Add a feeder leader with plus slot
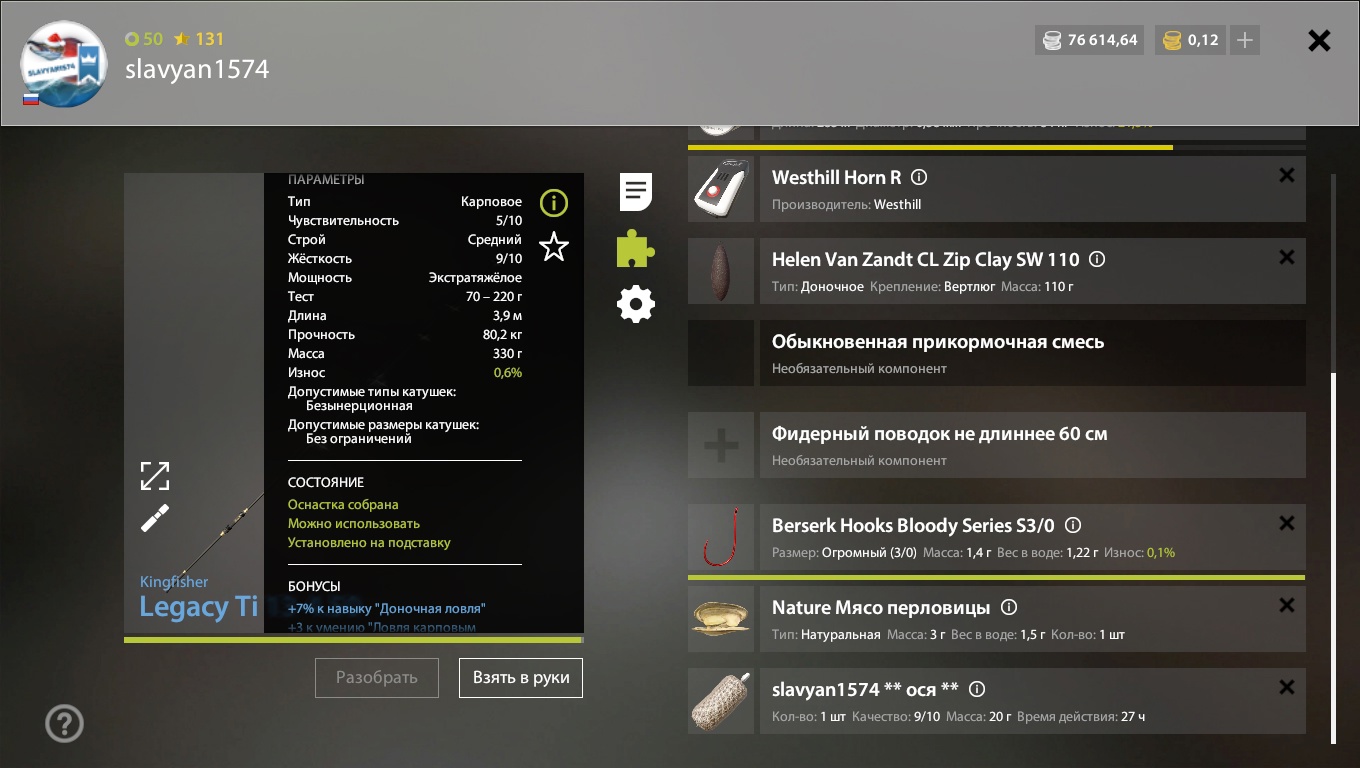 (721, 445)
